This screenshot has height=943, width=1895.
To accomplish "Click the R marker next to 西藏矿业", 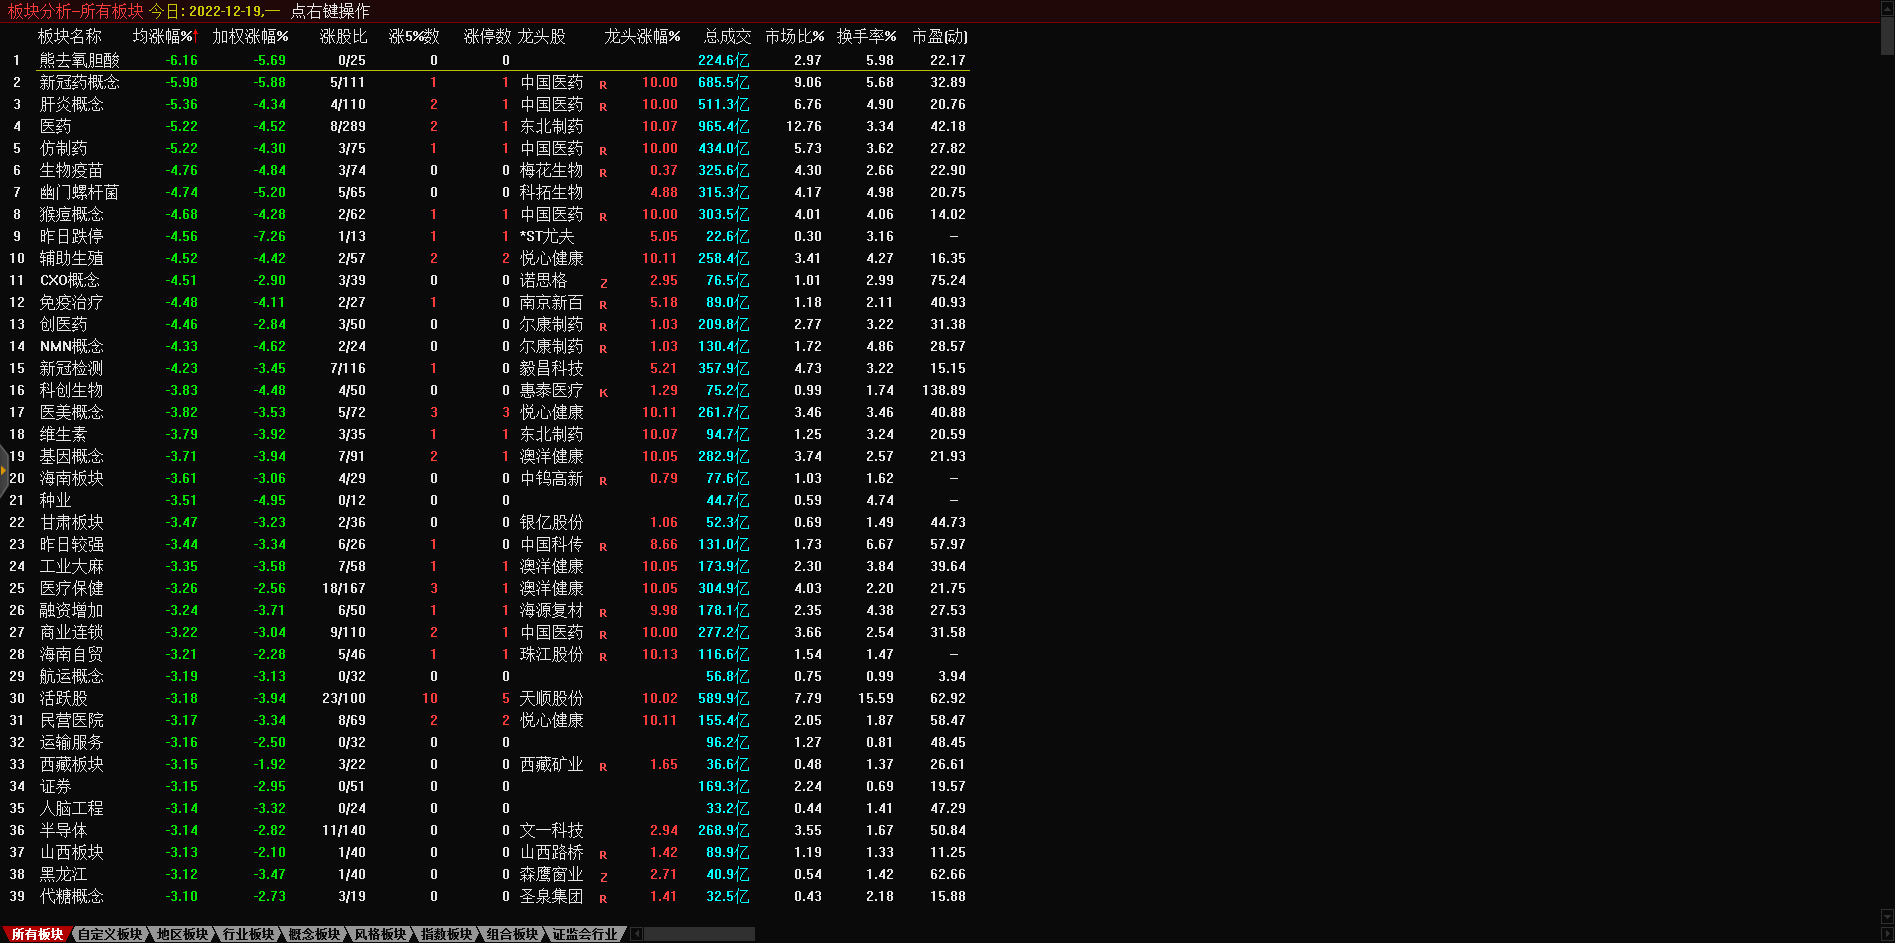I will tap(603, 766).
